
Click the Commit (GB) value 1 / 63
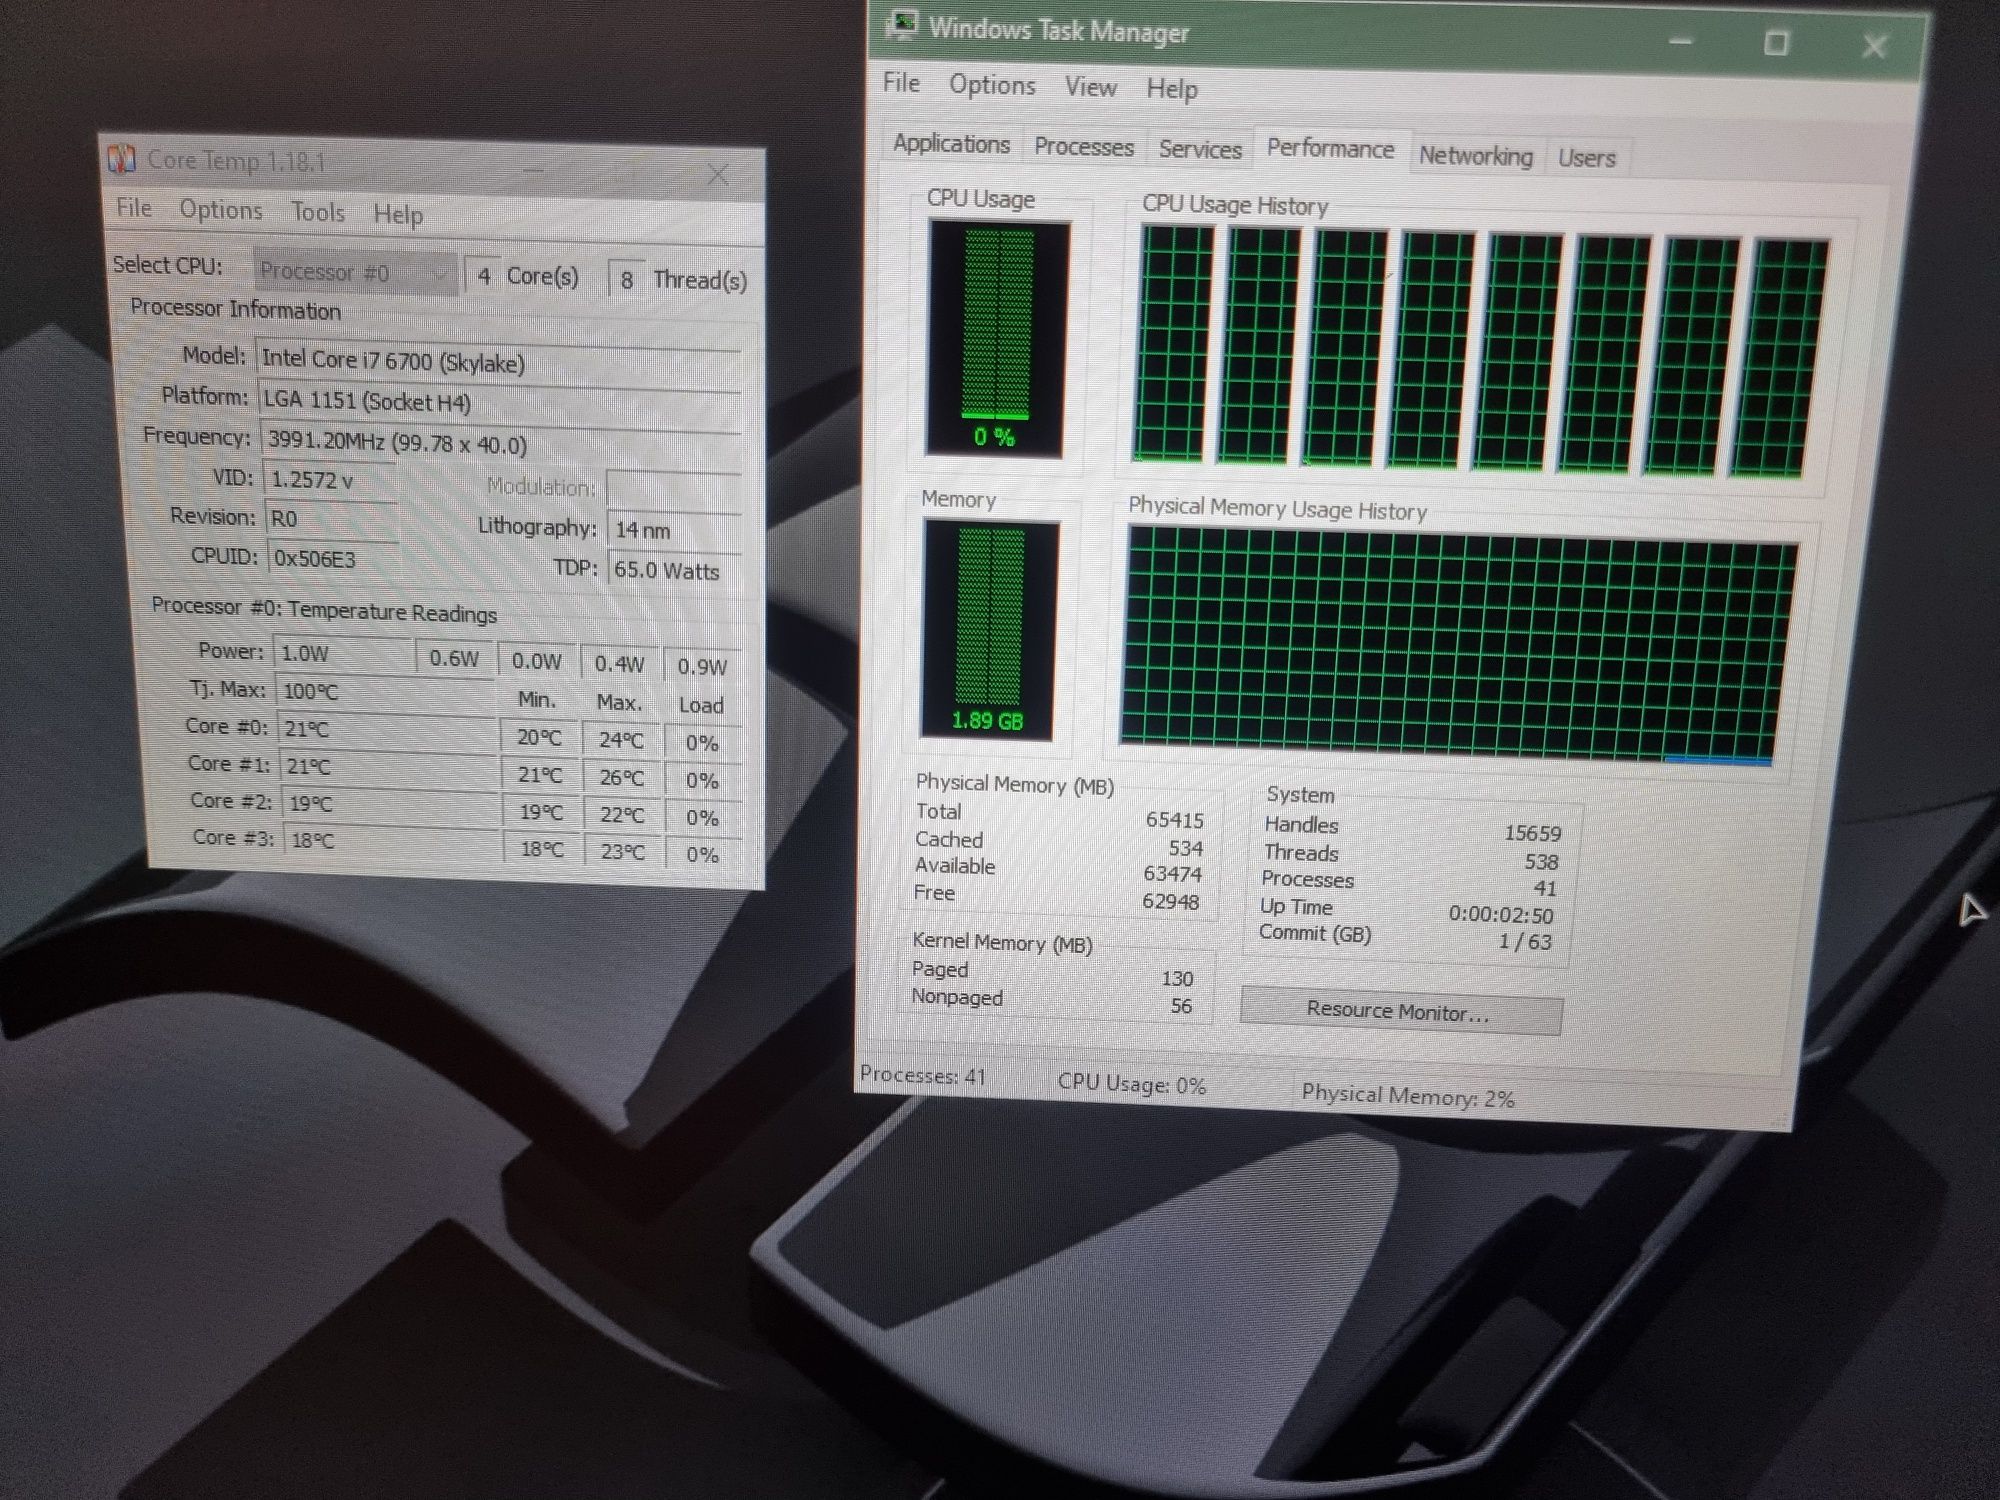pyautogui.click(x=1524, y=941)
